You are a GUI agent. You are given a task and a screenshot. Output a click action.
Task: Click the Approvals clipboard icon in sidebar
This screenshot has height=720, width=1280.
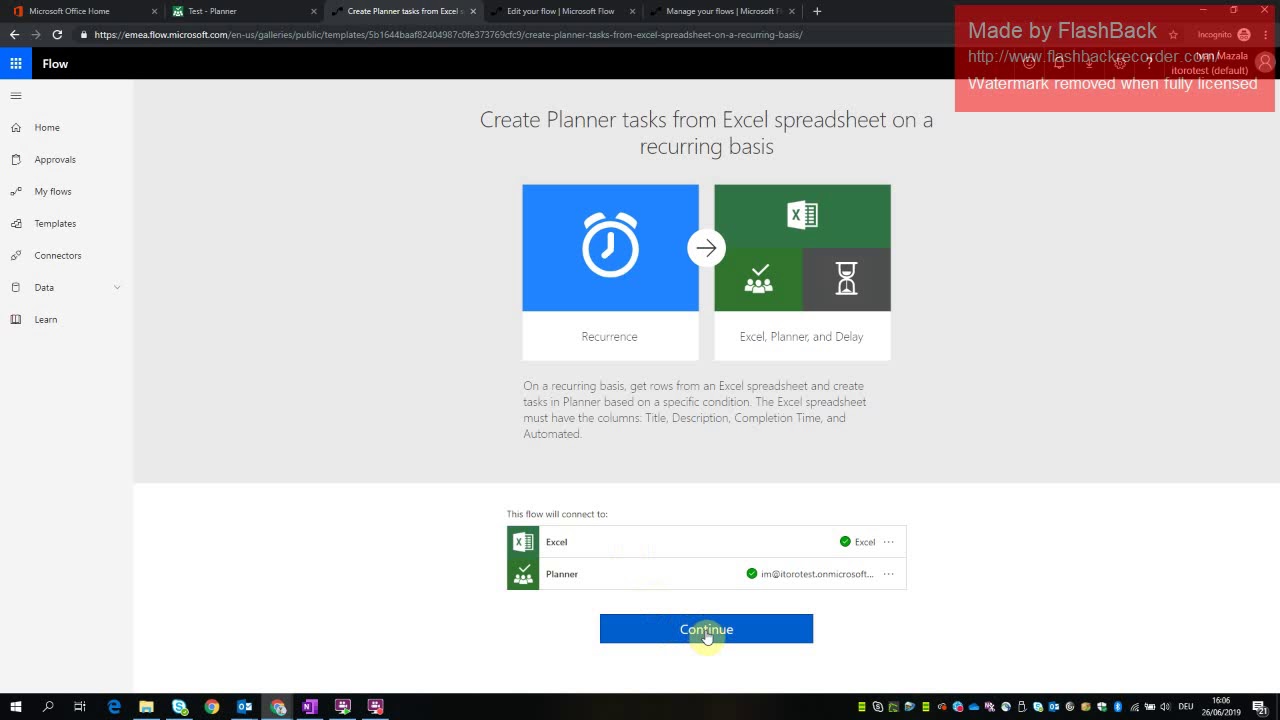pos(16,160)
